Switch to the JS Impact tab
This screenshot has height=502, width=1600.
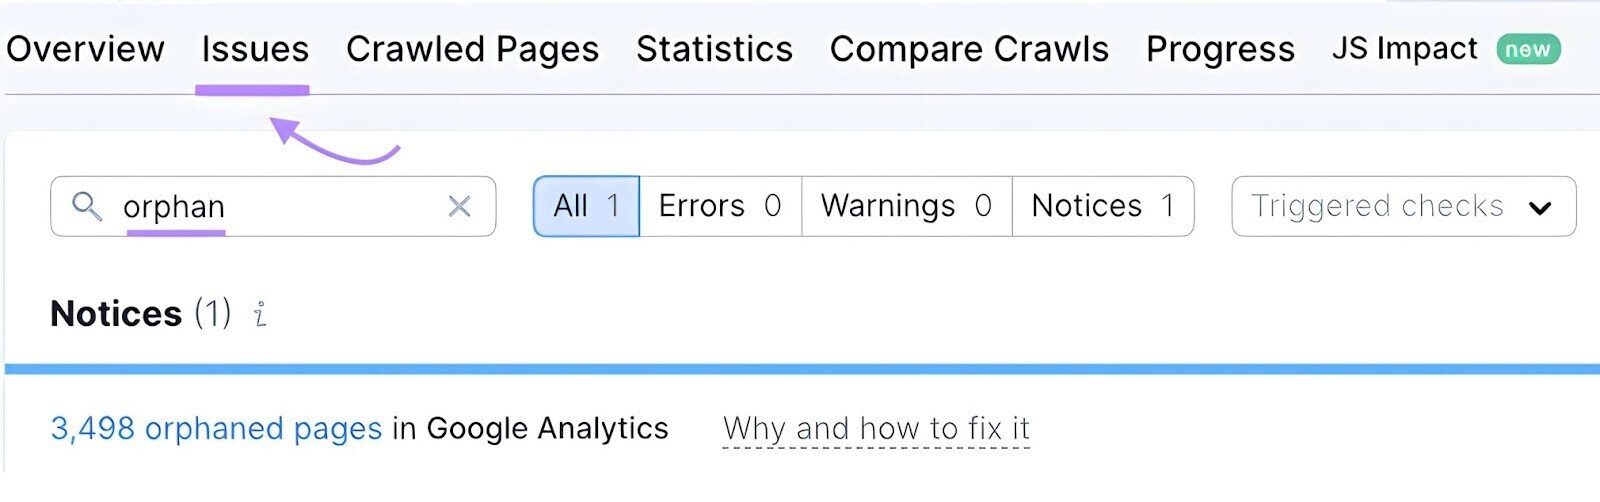click(x=1404, y=49)
